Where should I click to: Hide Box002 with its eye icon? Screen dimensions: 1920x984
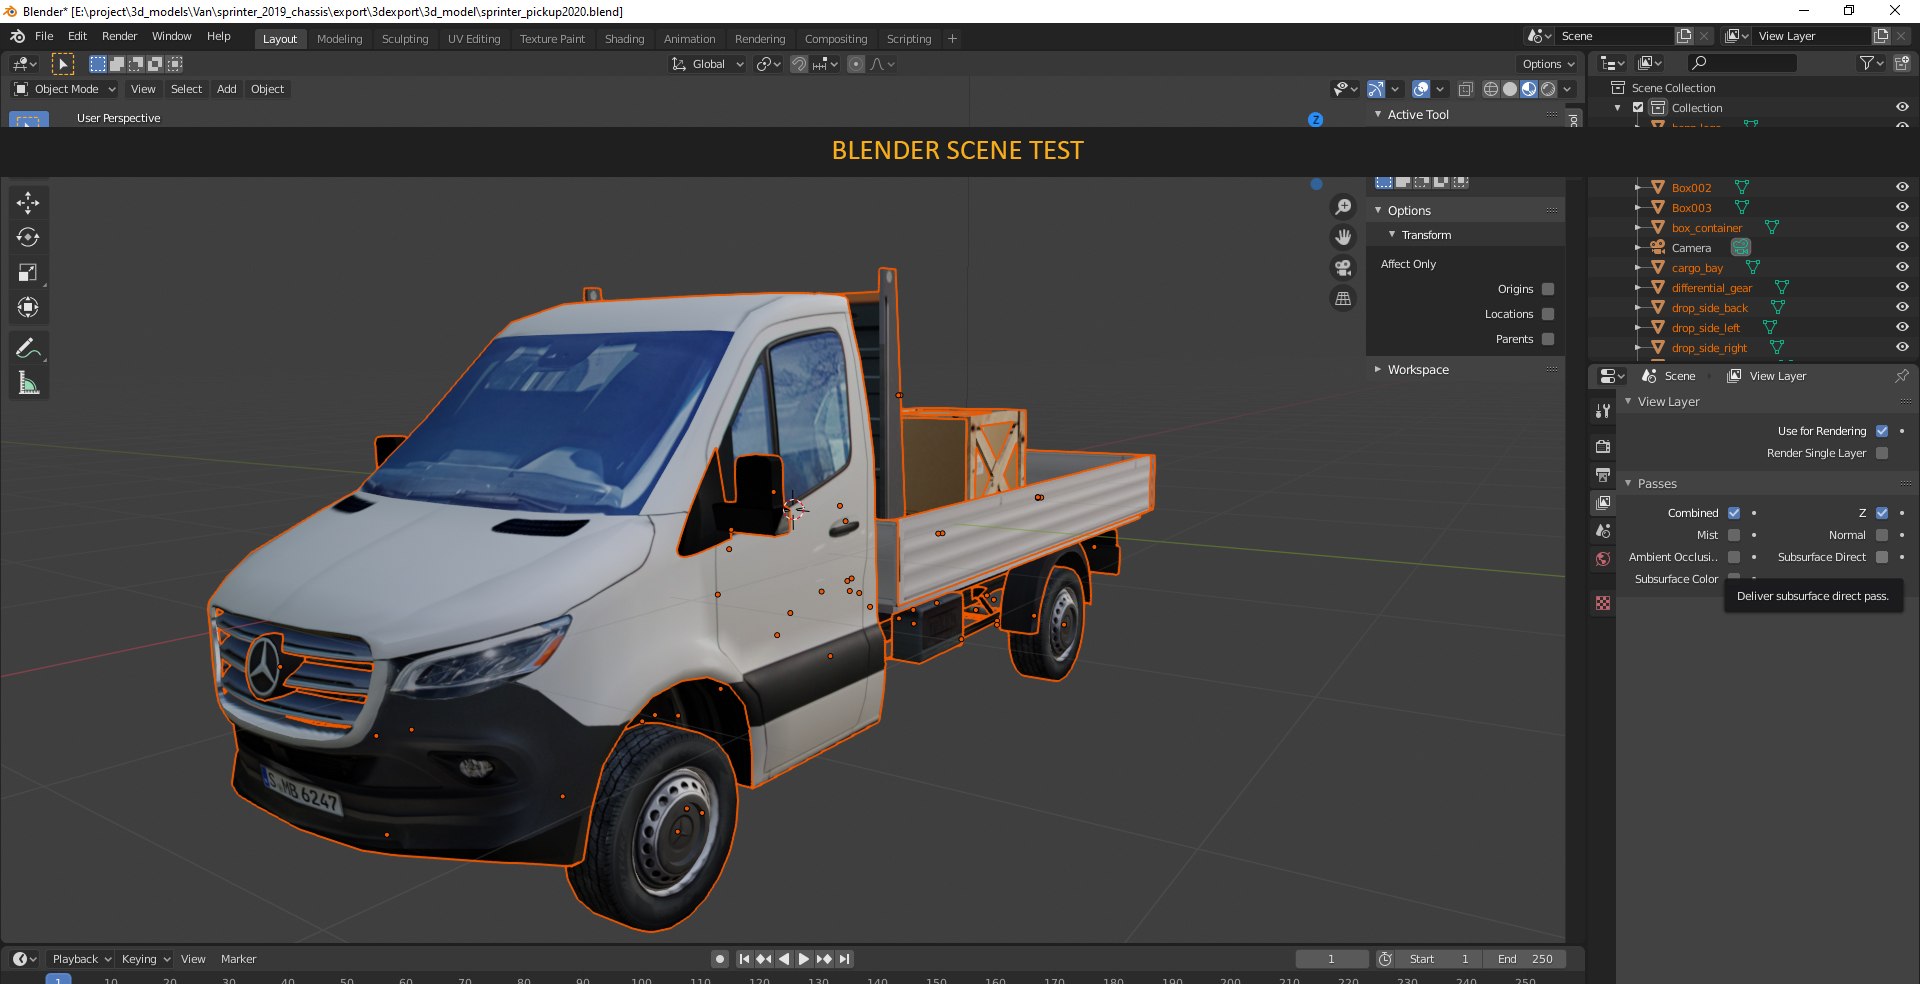[x=1902, y=187]
